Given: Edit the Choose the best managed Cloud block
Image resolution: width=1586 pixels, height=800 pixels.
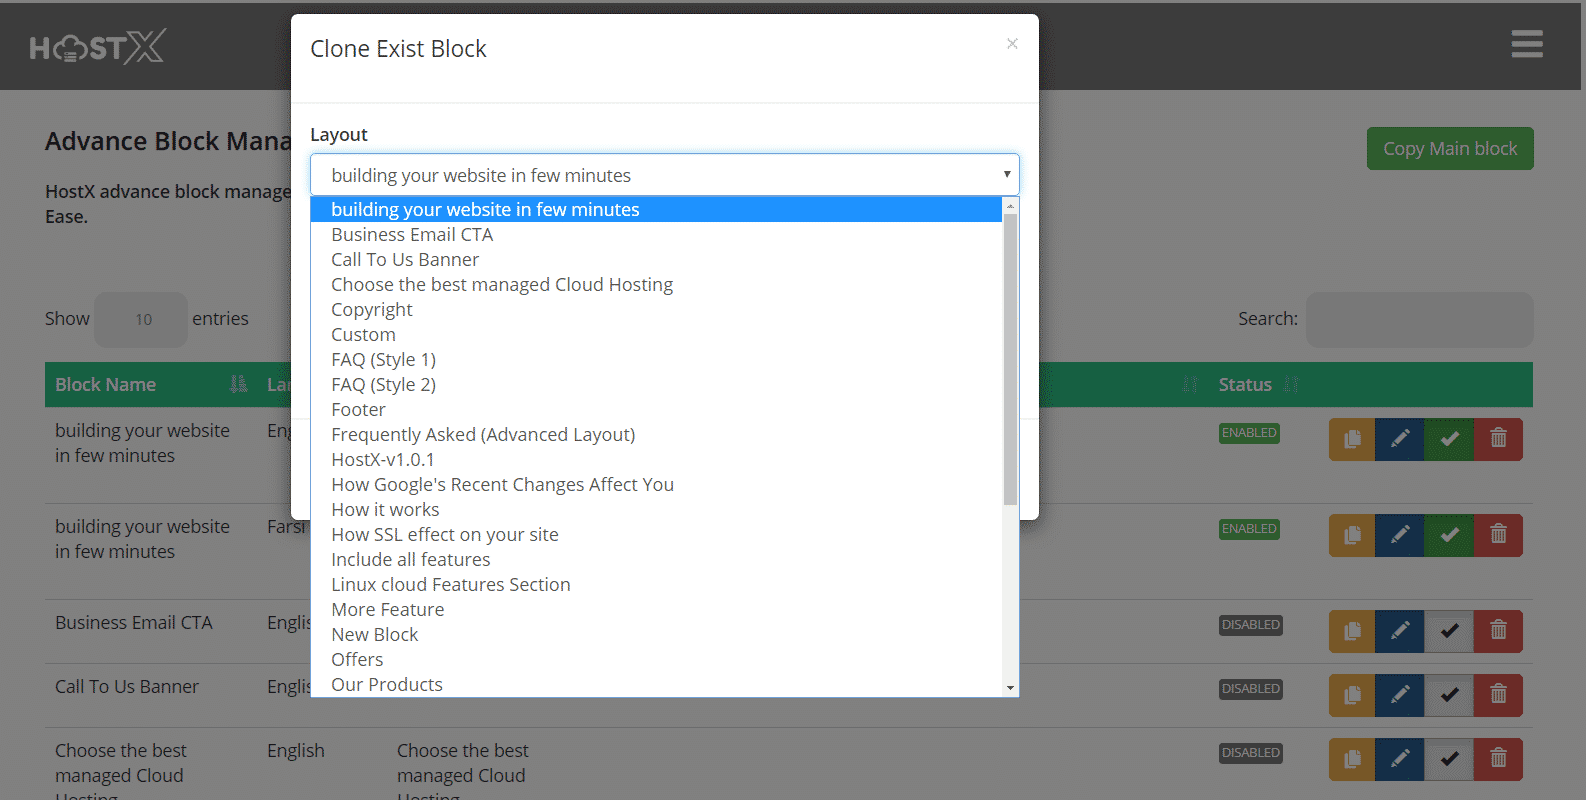Looking at the screenshot, I should tap(1400, 759).
